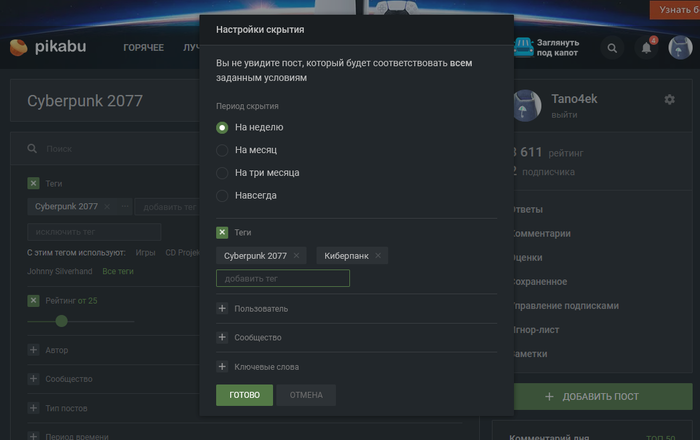The image size is (700, 440).
Task: Expand the Ключевые слова section
Action: point(222,367)
